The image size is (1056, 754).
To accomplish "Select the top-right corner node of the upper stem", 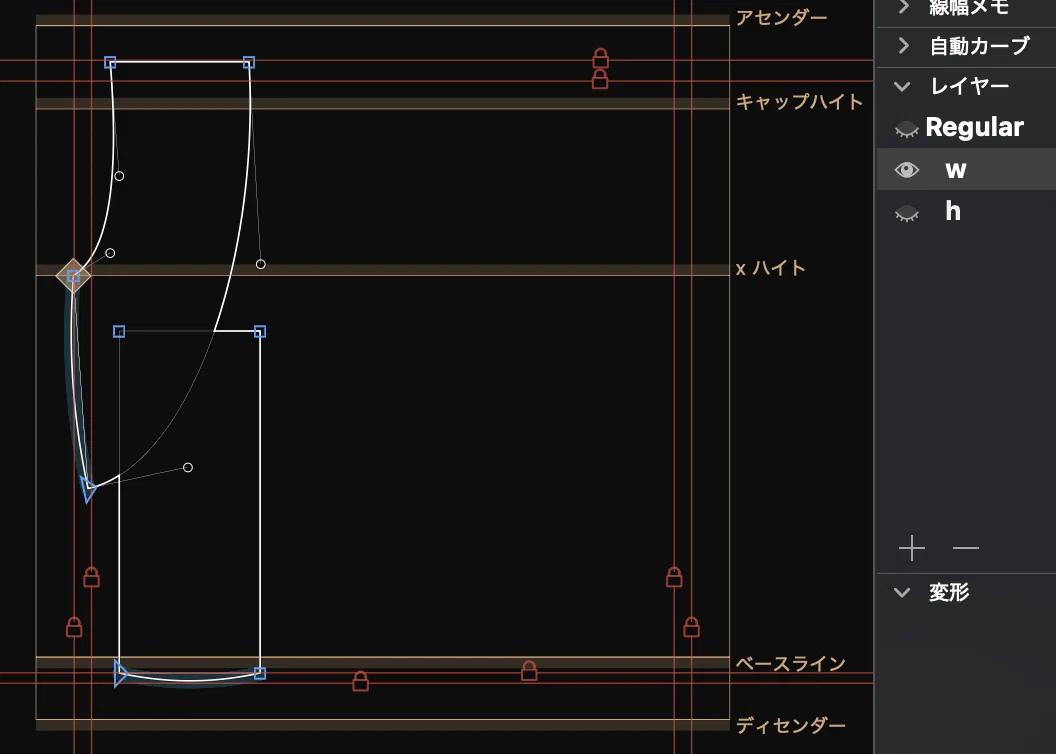I will pyautogui.click(x=249, y=63).
